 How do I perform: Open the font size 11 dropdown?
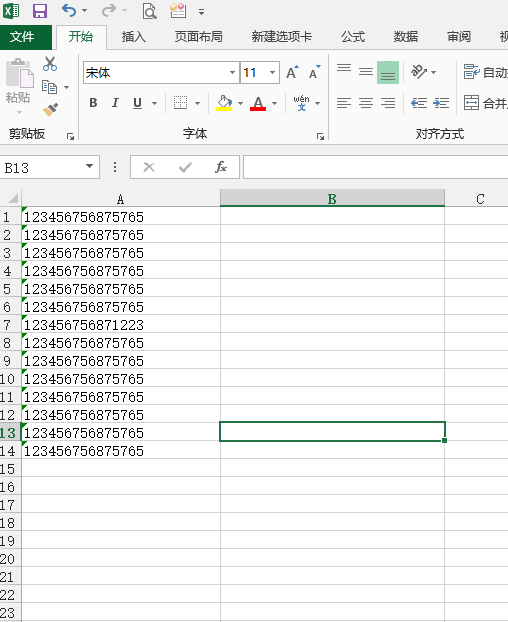[272, 72]
